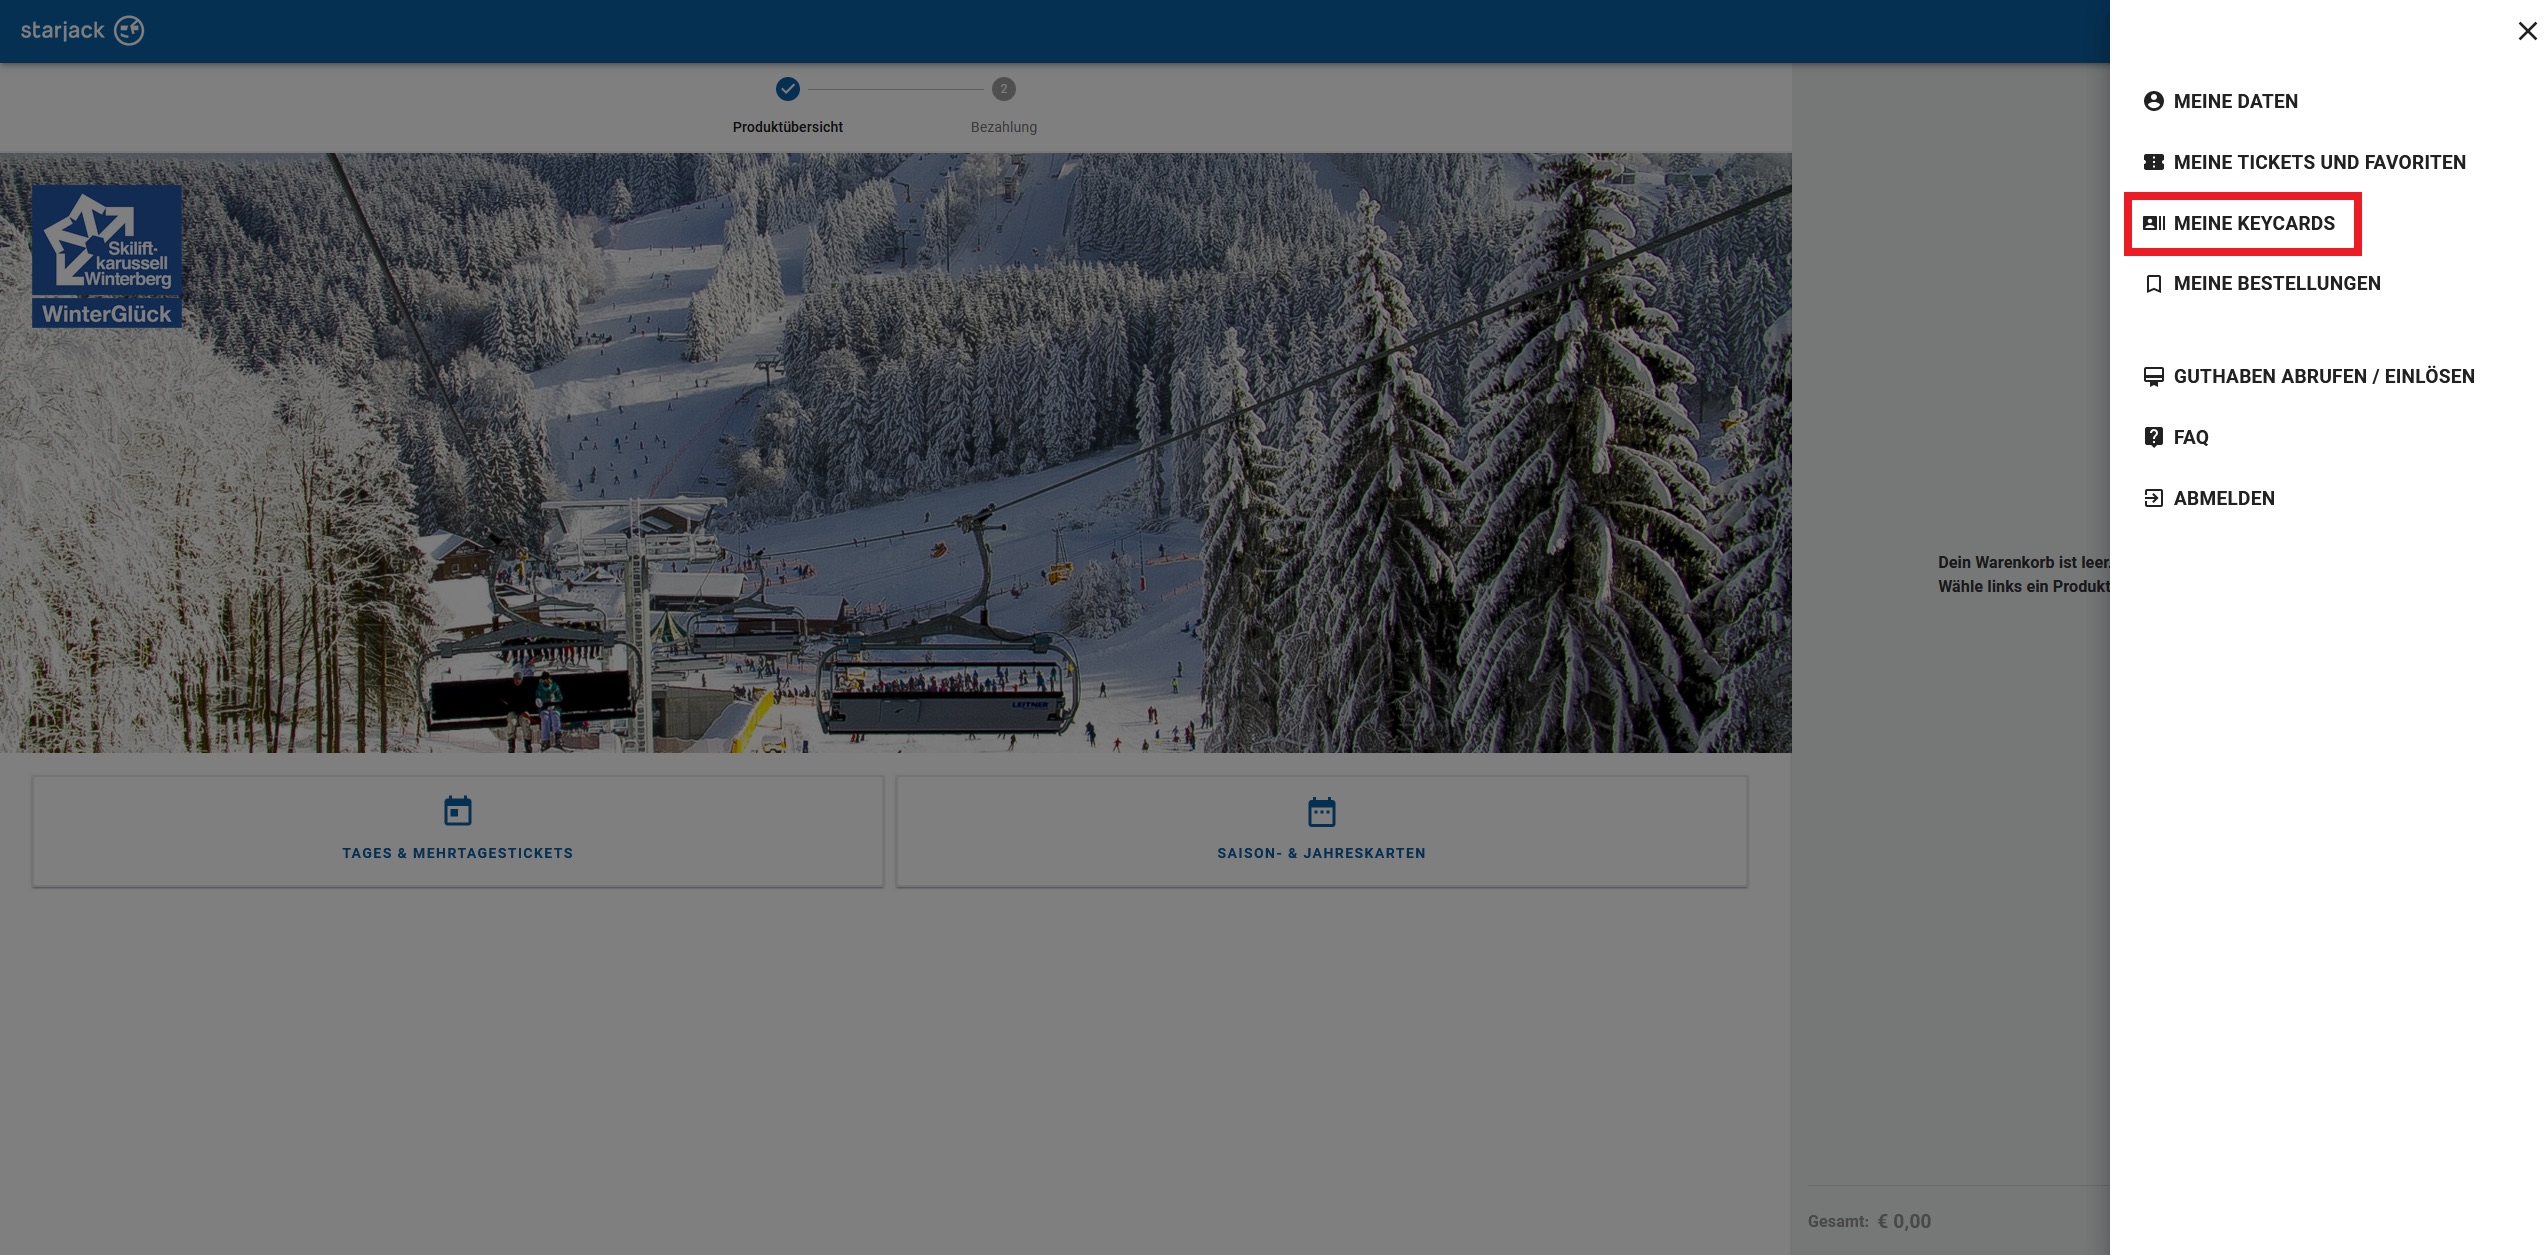Select Tages & Mehrtagestickets category button
Screen dimensions: 2545x1255
(457, 852)
